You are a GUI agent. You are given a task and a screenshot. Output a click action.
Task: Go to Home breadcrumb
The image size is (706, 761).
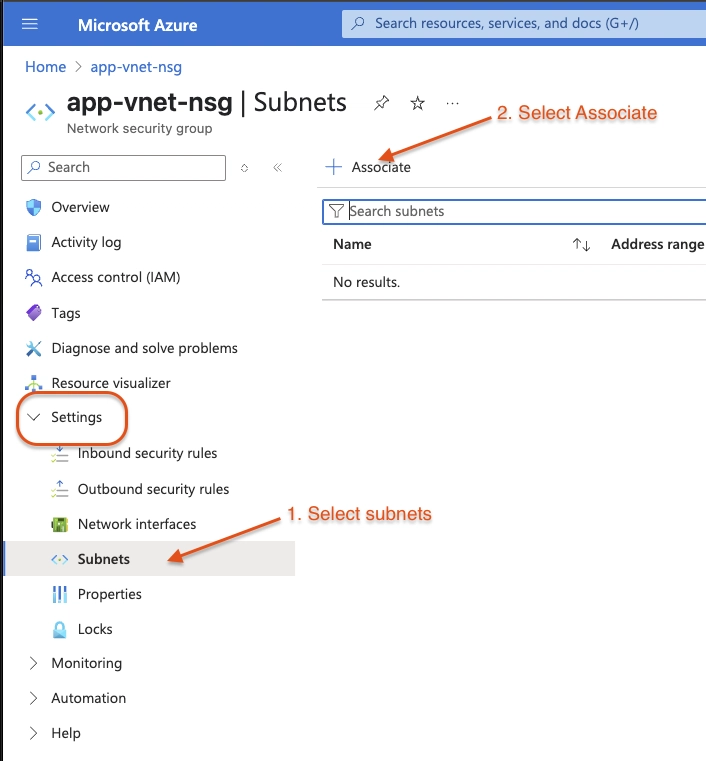click(x=46, y=66)
